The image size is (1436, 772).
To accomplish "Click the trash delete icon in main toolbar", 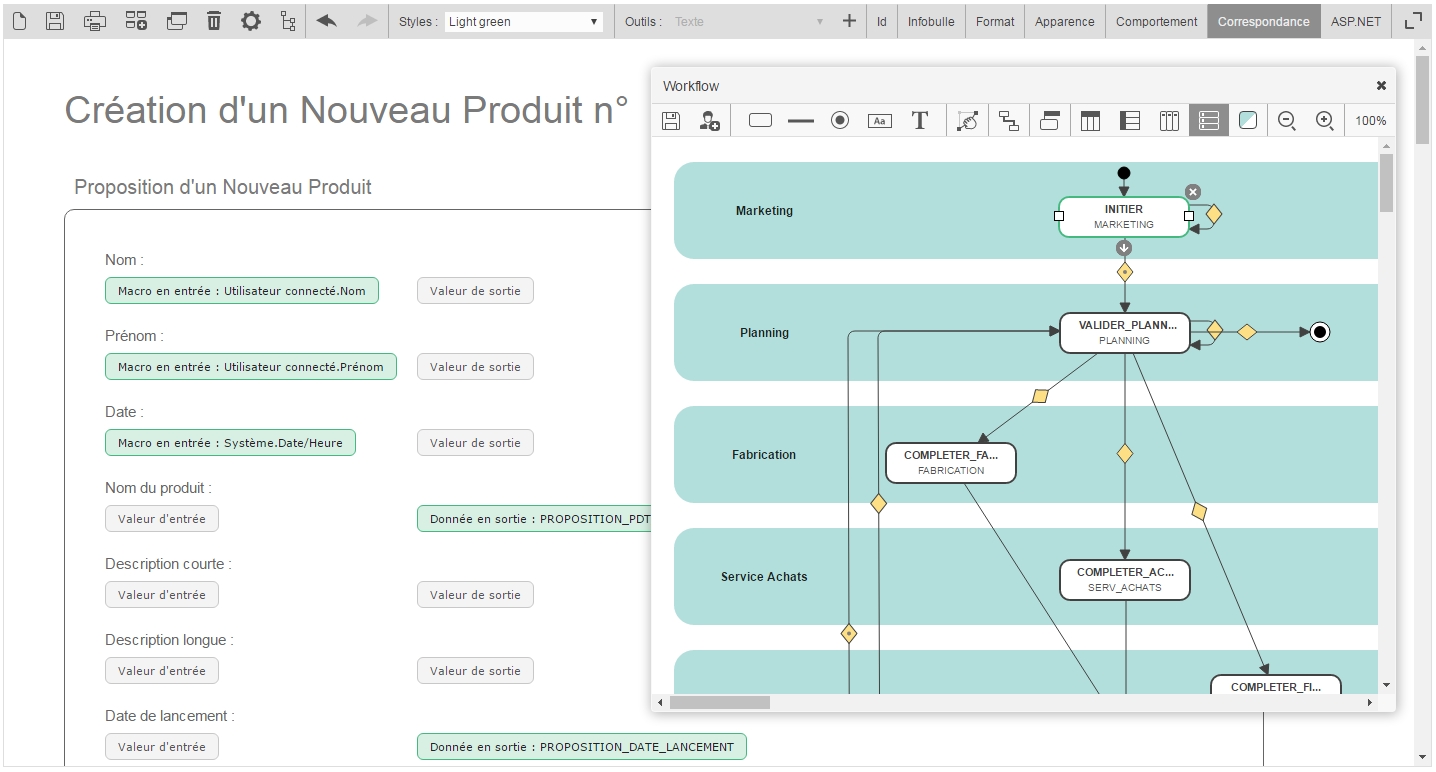I will coord(214,21).
